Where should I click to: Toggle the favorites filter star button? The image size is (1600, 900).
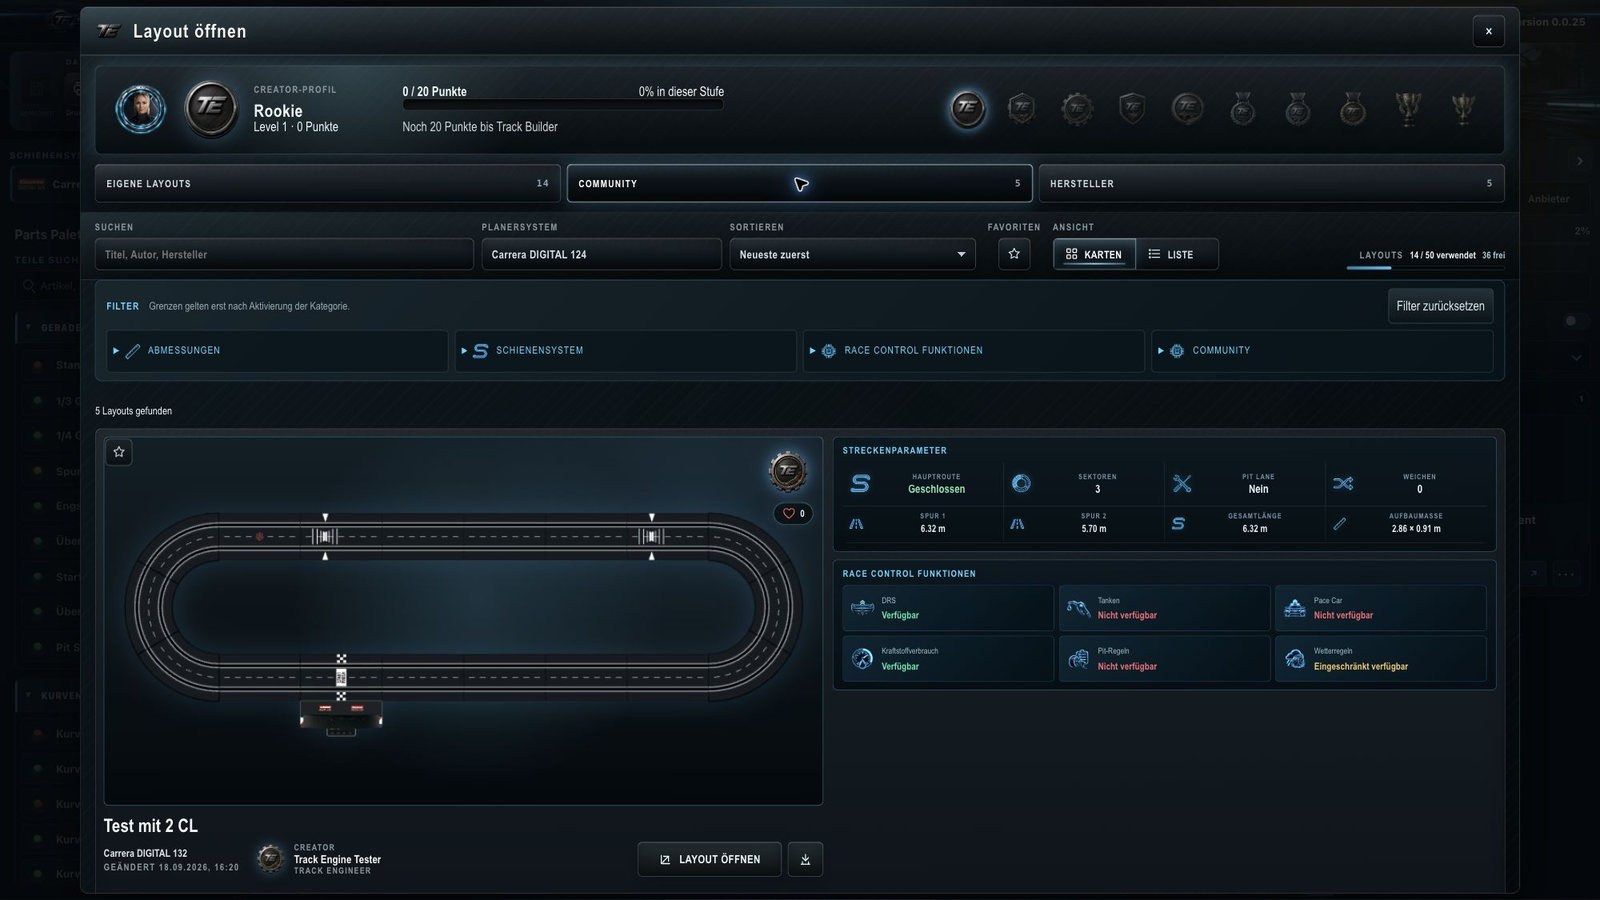(x=1014, y=254)
